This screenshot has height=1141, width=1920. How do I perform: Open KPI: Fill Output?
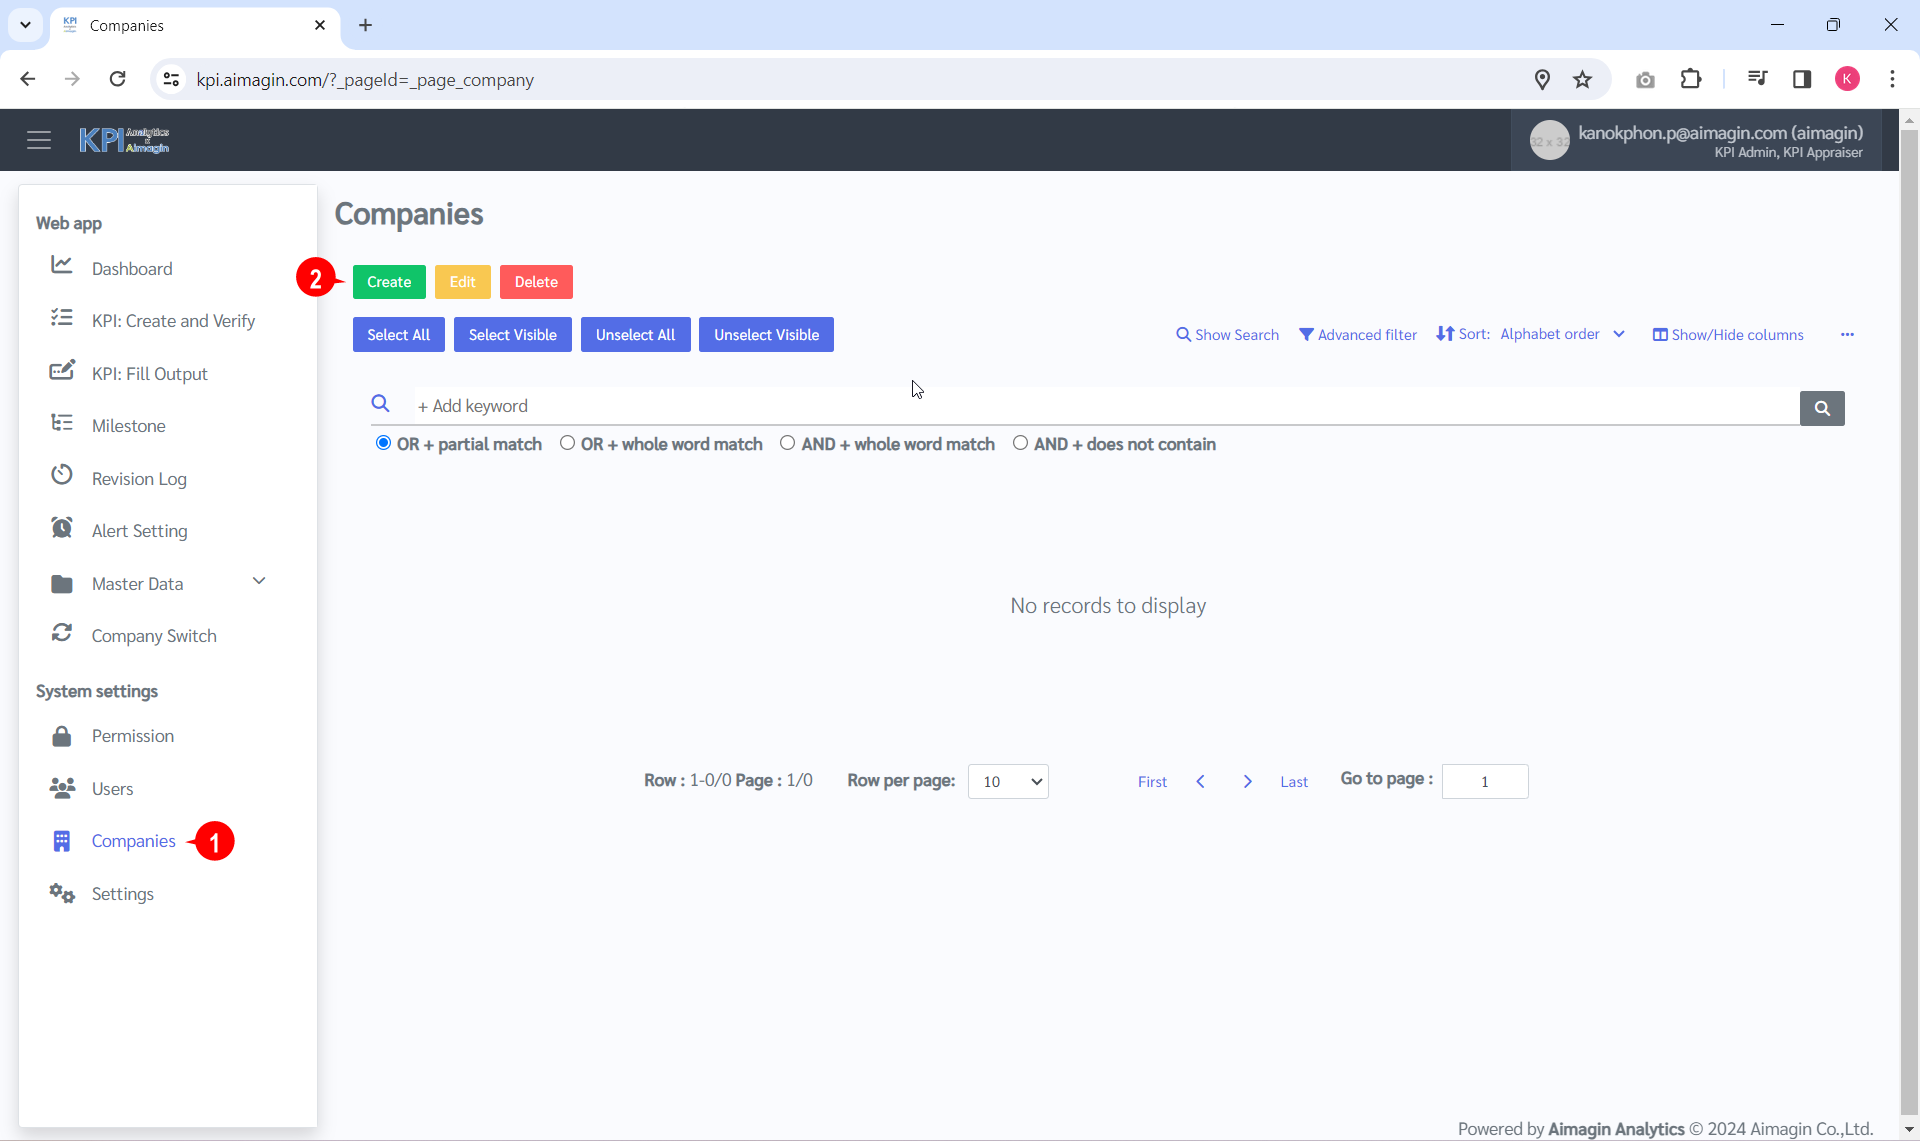tap(150, 373)
